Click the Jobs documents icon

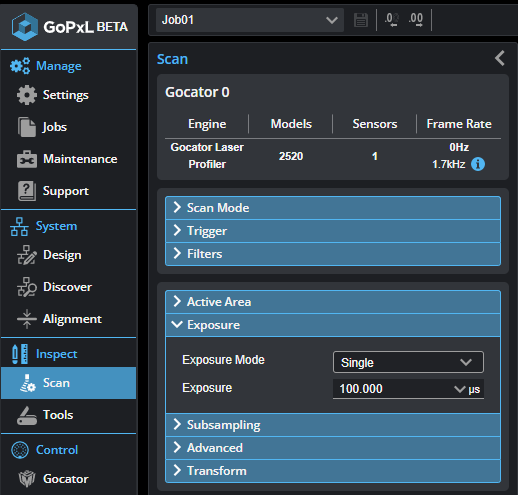click(27, 127)
